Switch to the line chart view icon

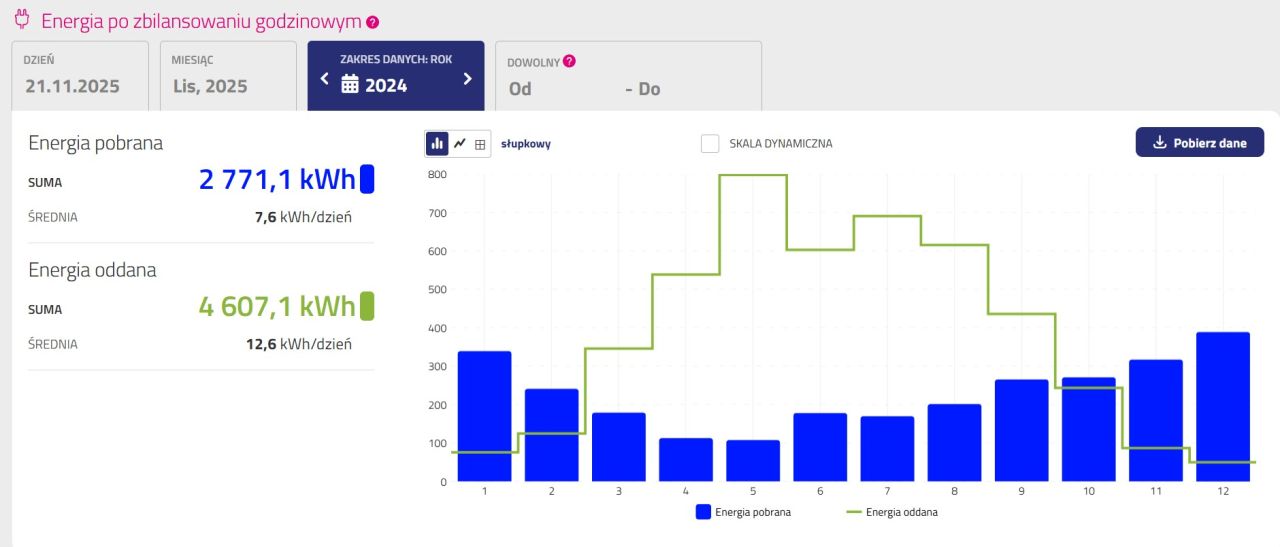[459, 144]
